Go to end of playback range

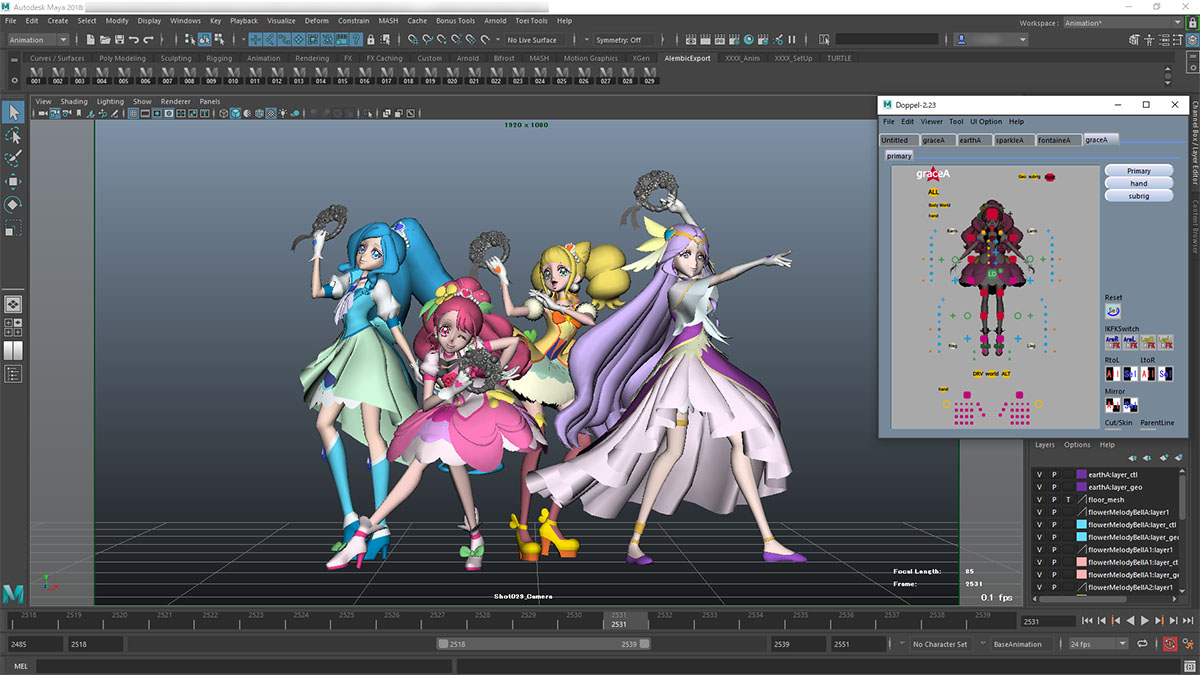pyautogui.click(x=1187, y=621)
